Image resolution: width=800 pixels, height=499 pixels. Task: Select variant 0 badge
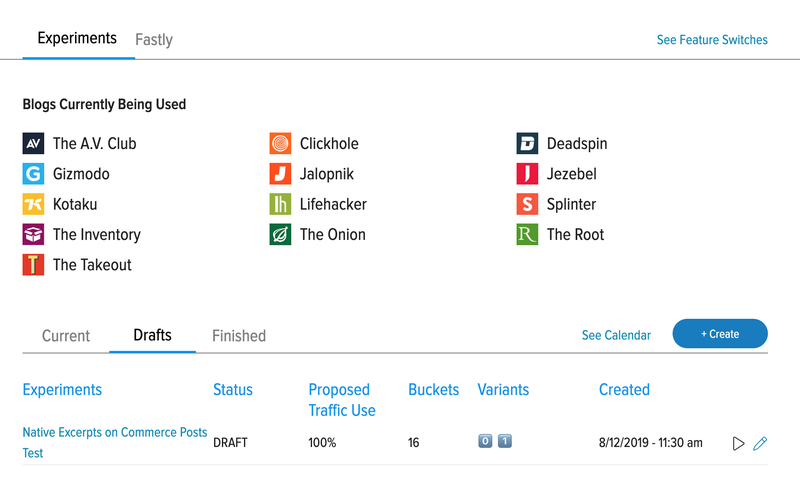(x=485, y=441)
